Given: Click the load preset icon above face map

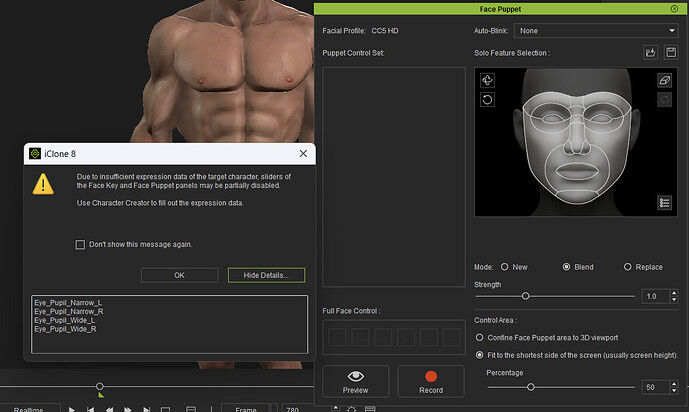Looking at the screenshot, I should (x=648, y=52).
